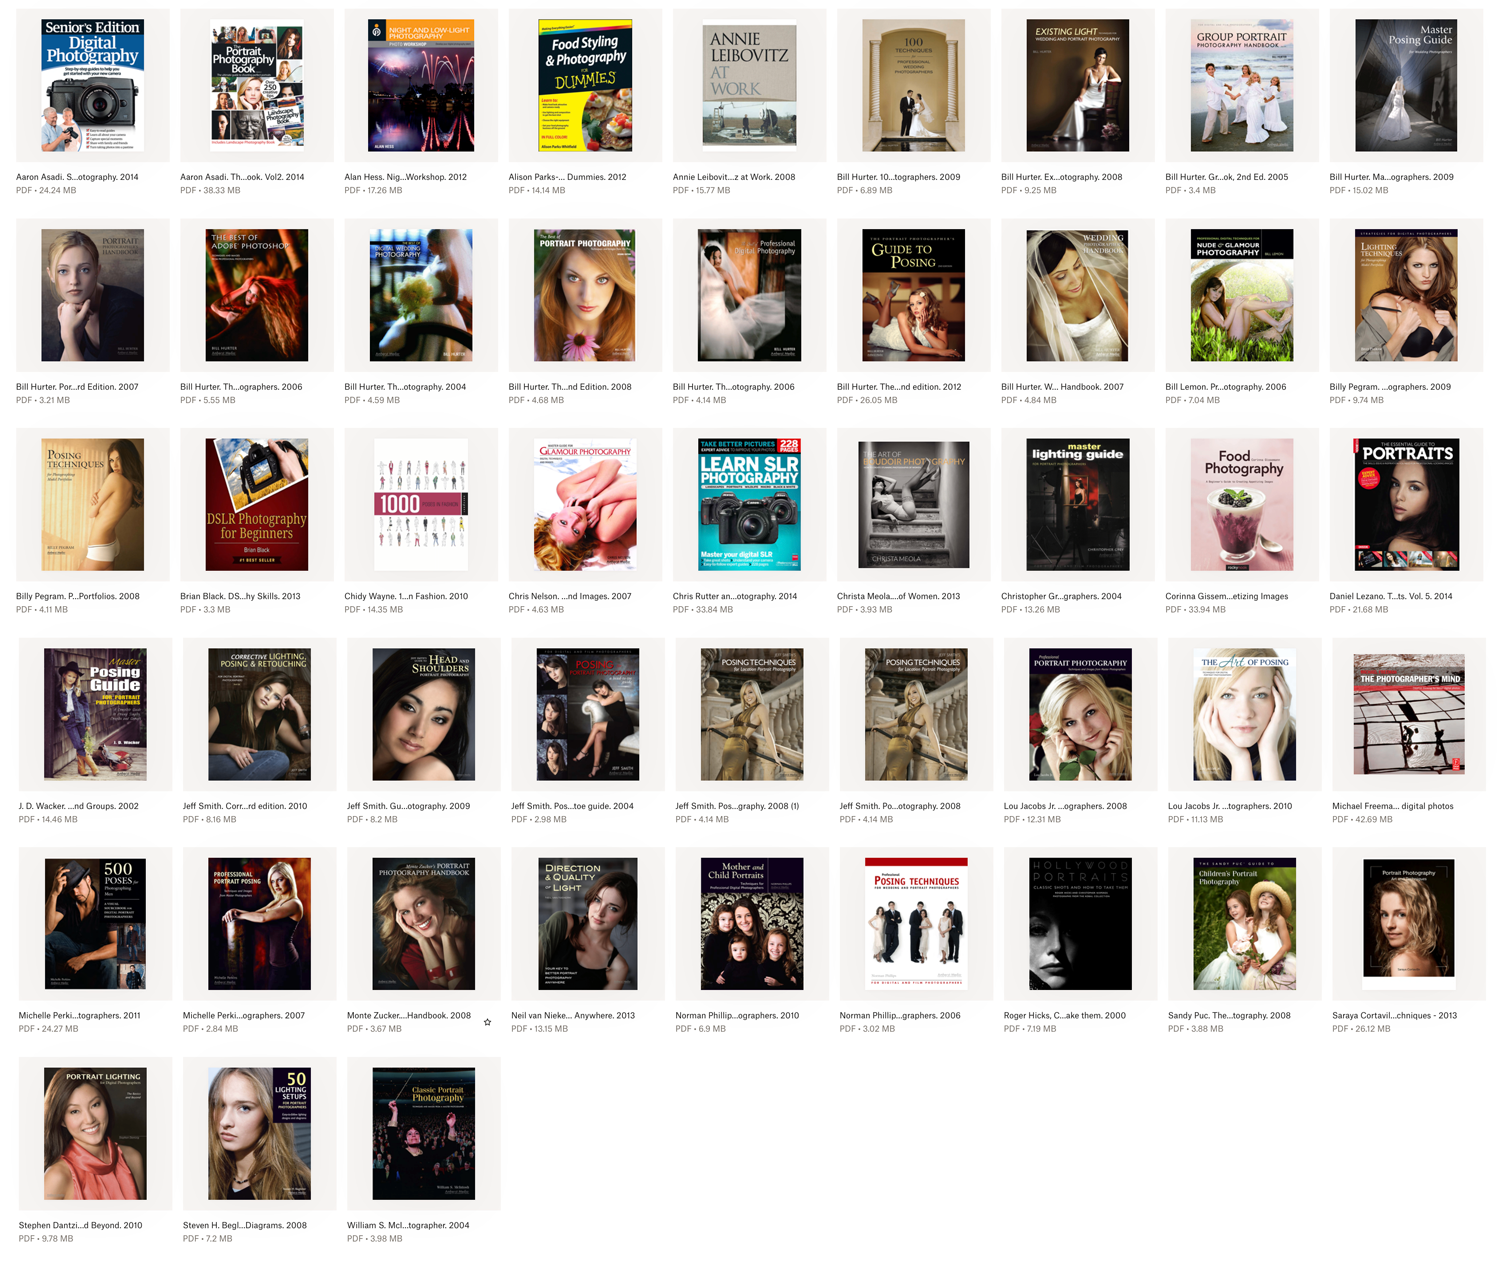The image size is (1500, 1283).
Task: Select Classic Portrait Photography cover
Action: (x=423, y=1133)
